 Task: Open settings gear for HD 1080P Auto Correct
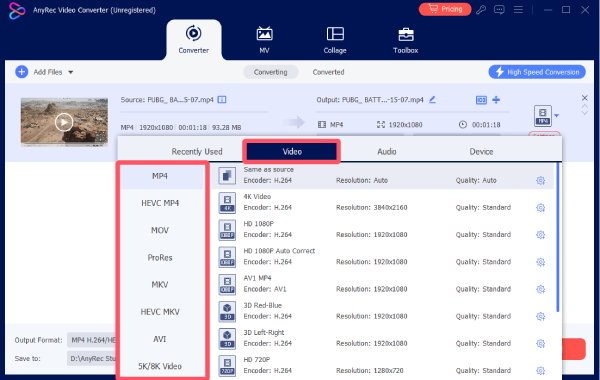(540, 262)
